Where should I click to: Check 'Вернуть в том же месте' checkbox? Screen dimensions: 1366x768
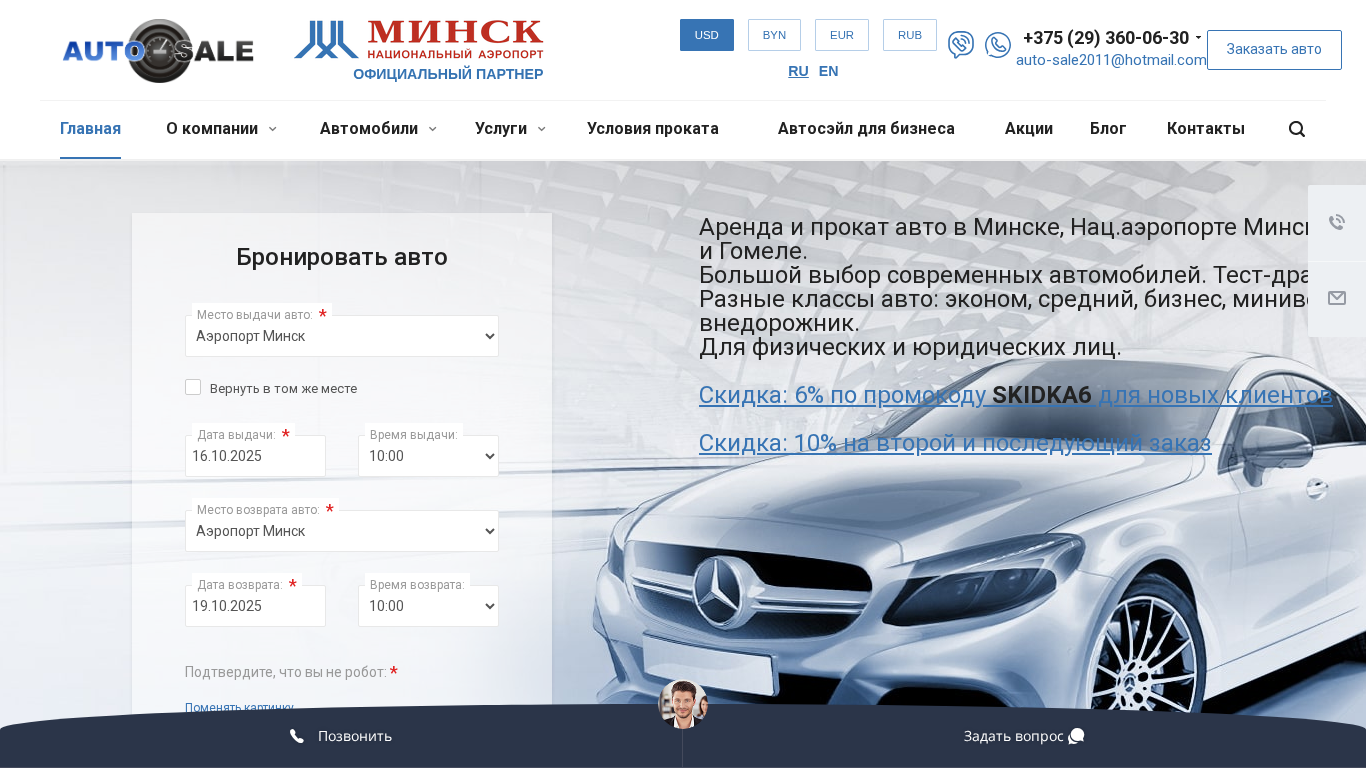(x=193, y=387)
